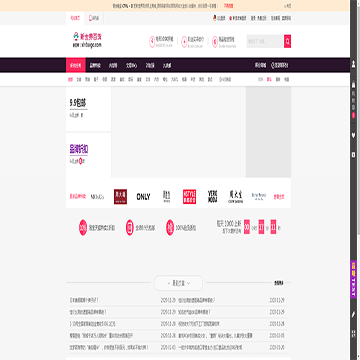Focus the search input box in the header

265,41
